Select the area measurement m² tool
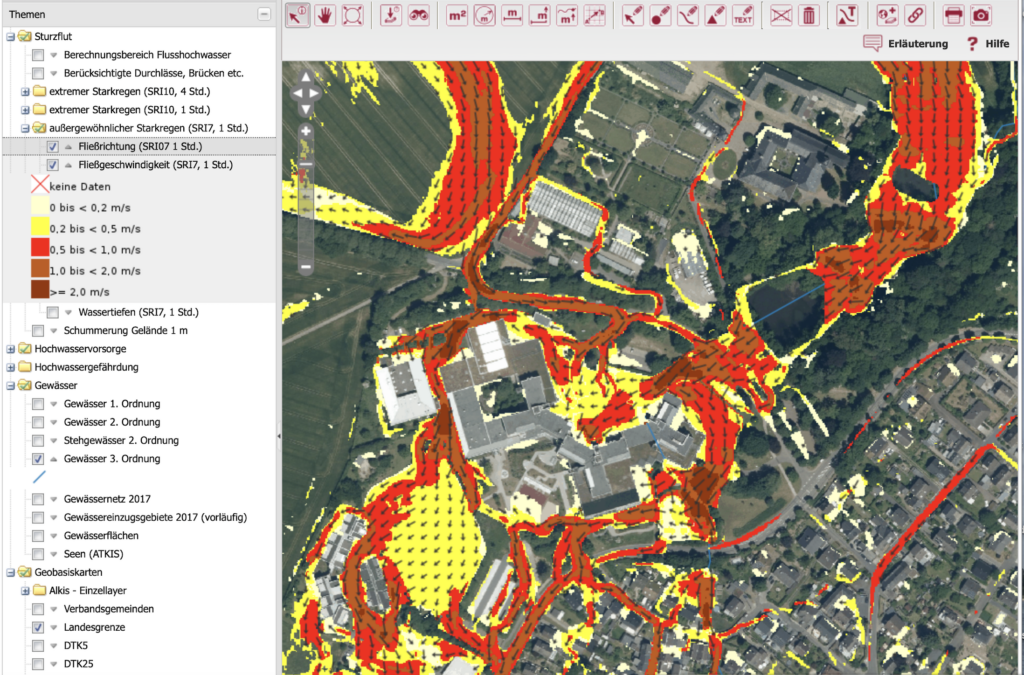This screenshot has width=1024, height=675. coord(457,15)
